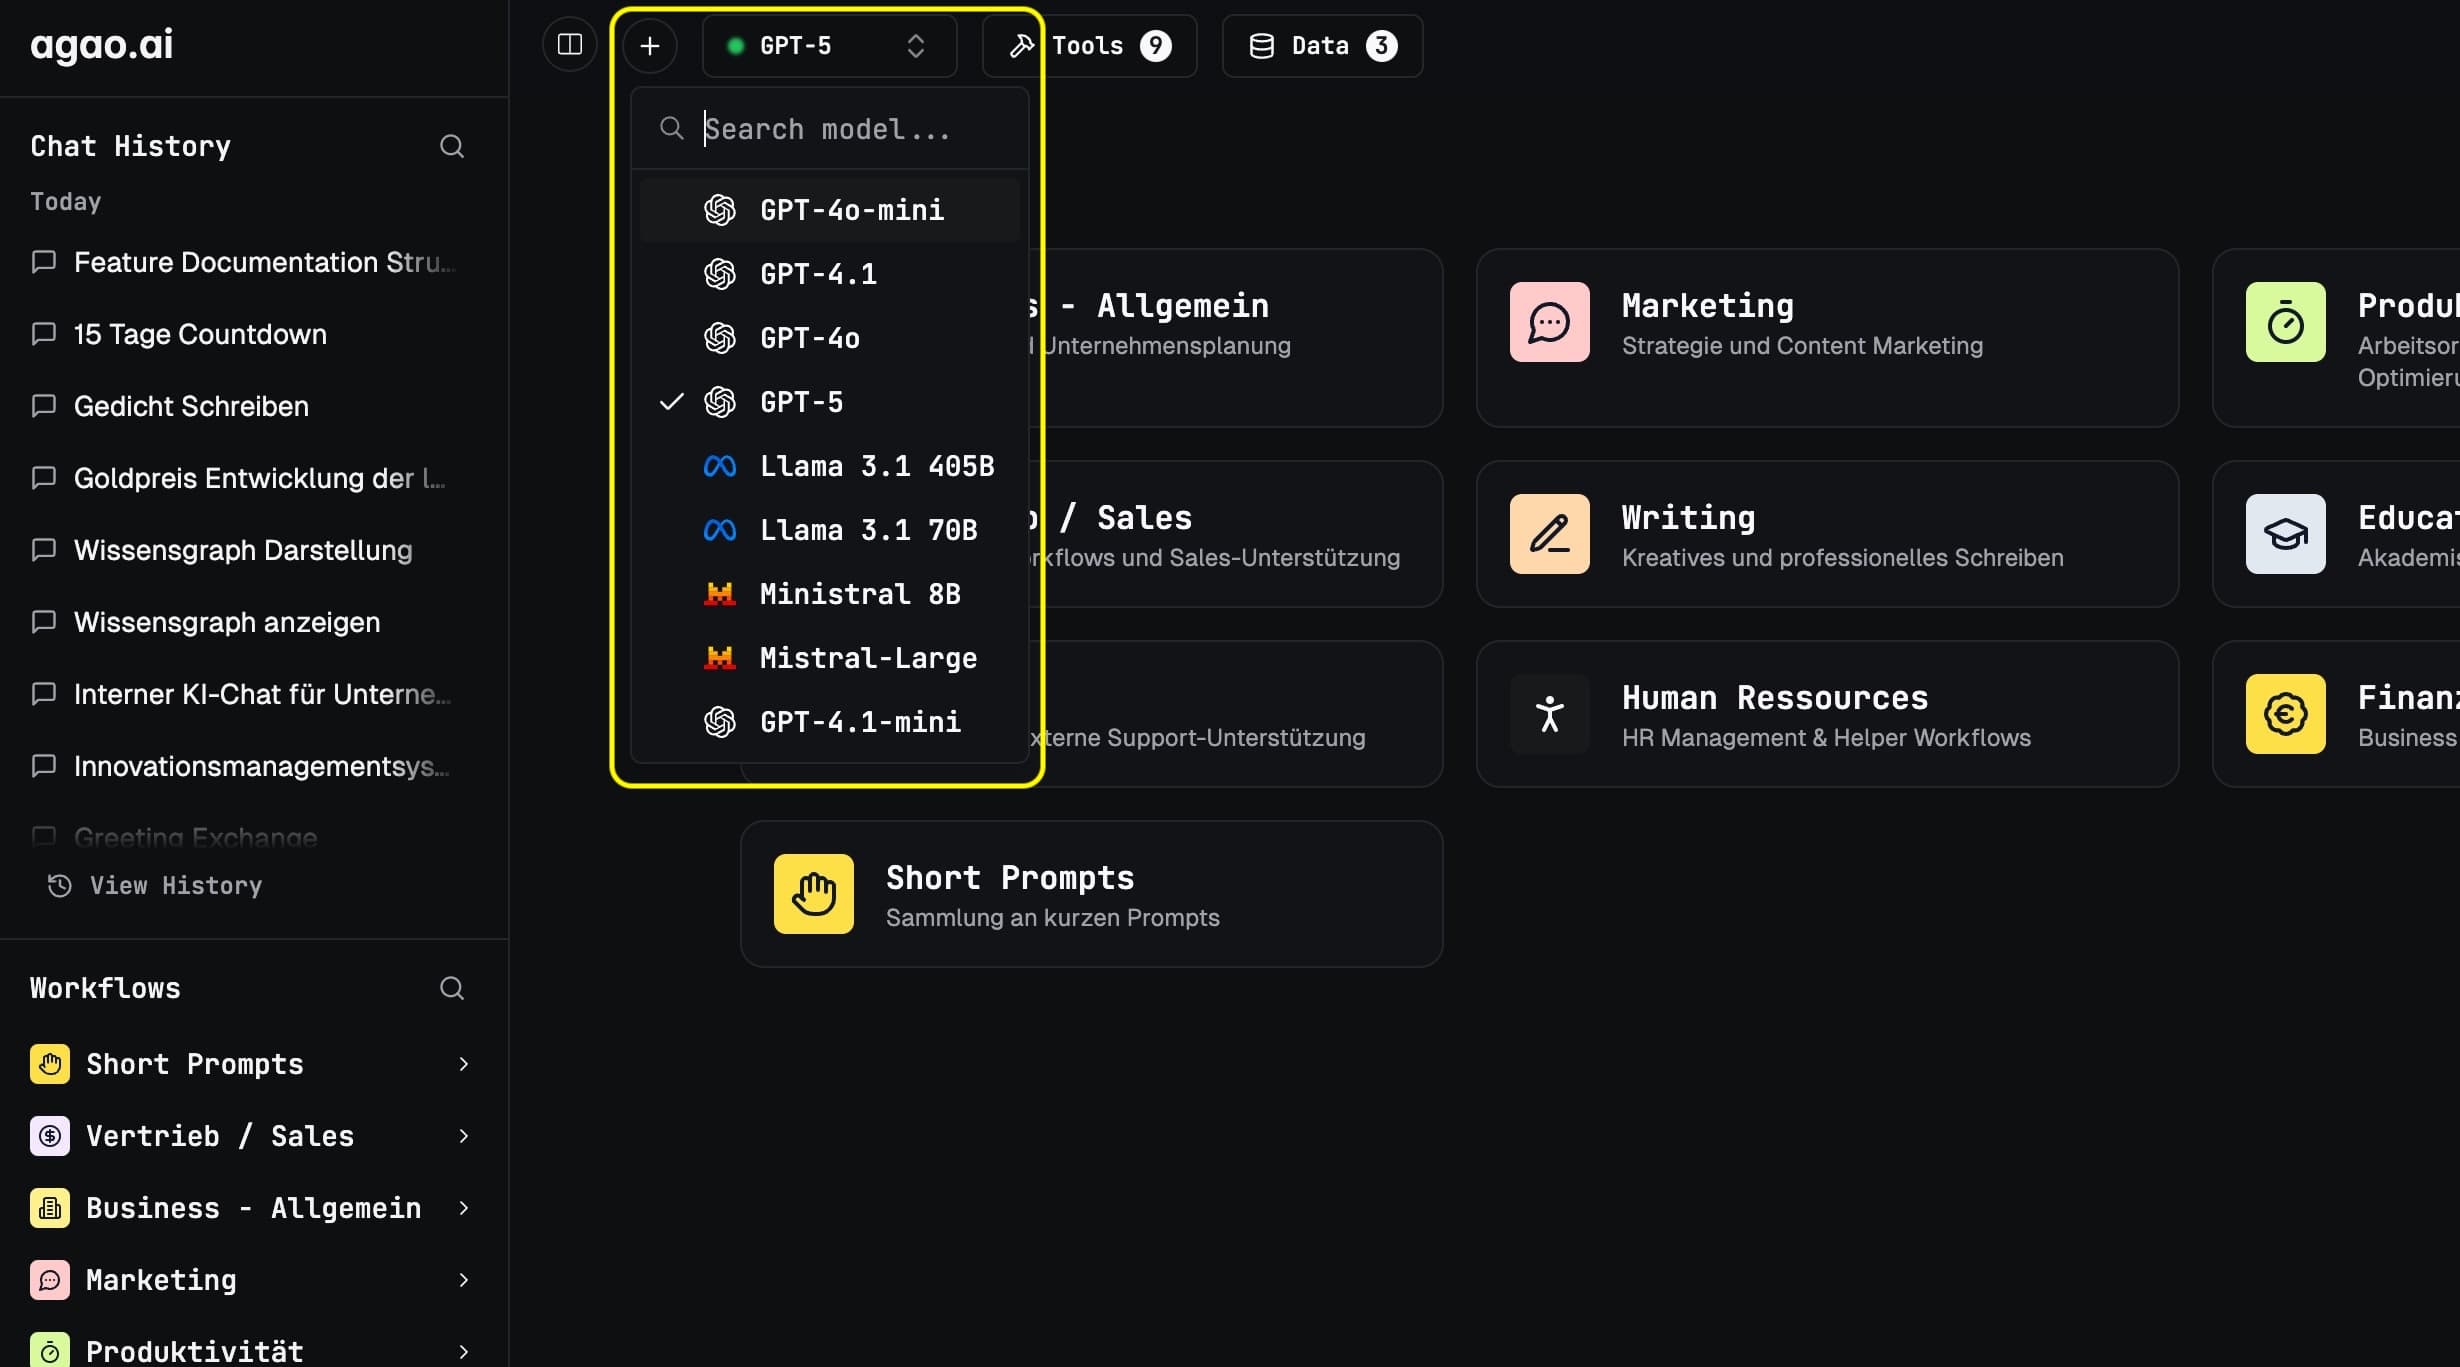Viewport: 2460px width, 1367px height.
Task: Click the Vertrieb / Sales dollar icon in sidebar
Action: (x=50, y=1136)
